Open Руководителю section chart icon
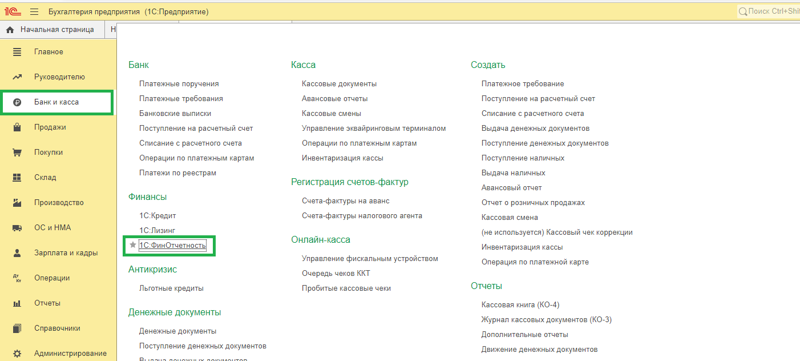The height and width of the screenshot is (361, 800). pos(17,77)
